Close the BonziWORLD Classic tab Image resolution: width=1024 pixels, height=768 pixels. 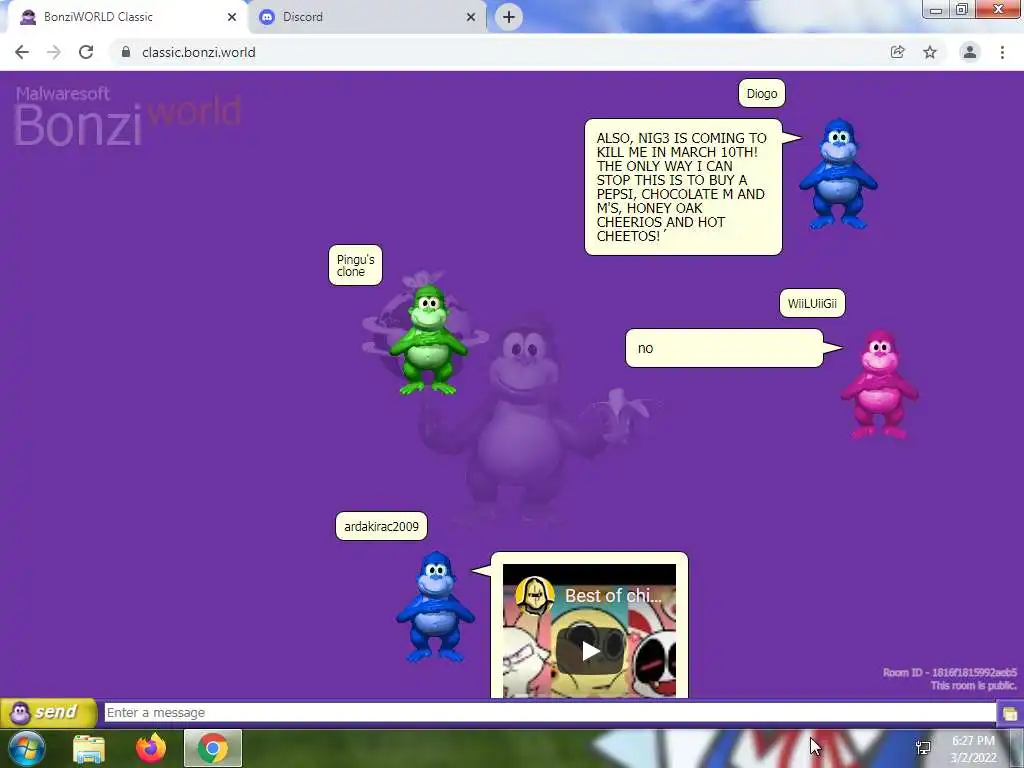coord(232,17)
